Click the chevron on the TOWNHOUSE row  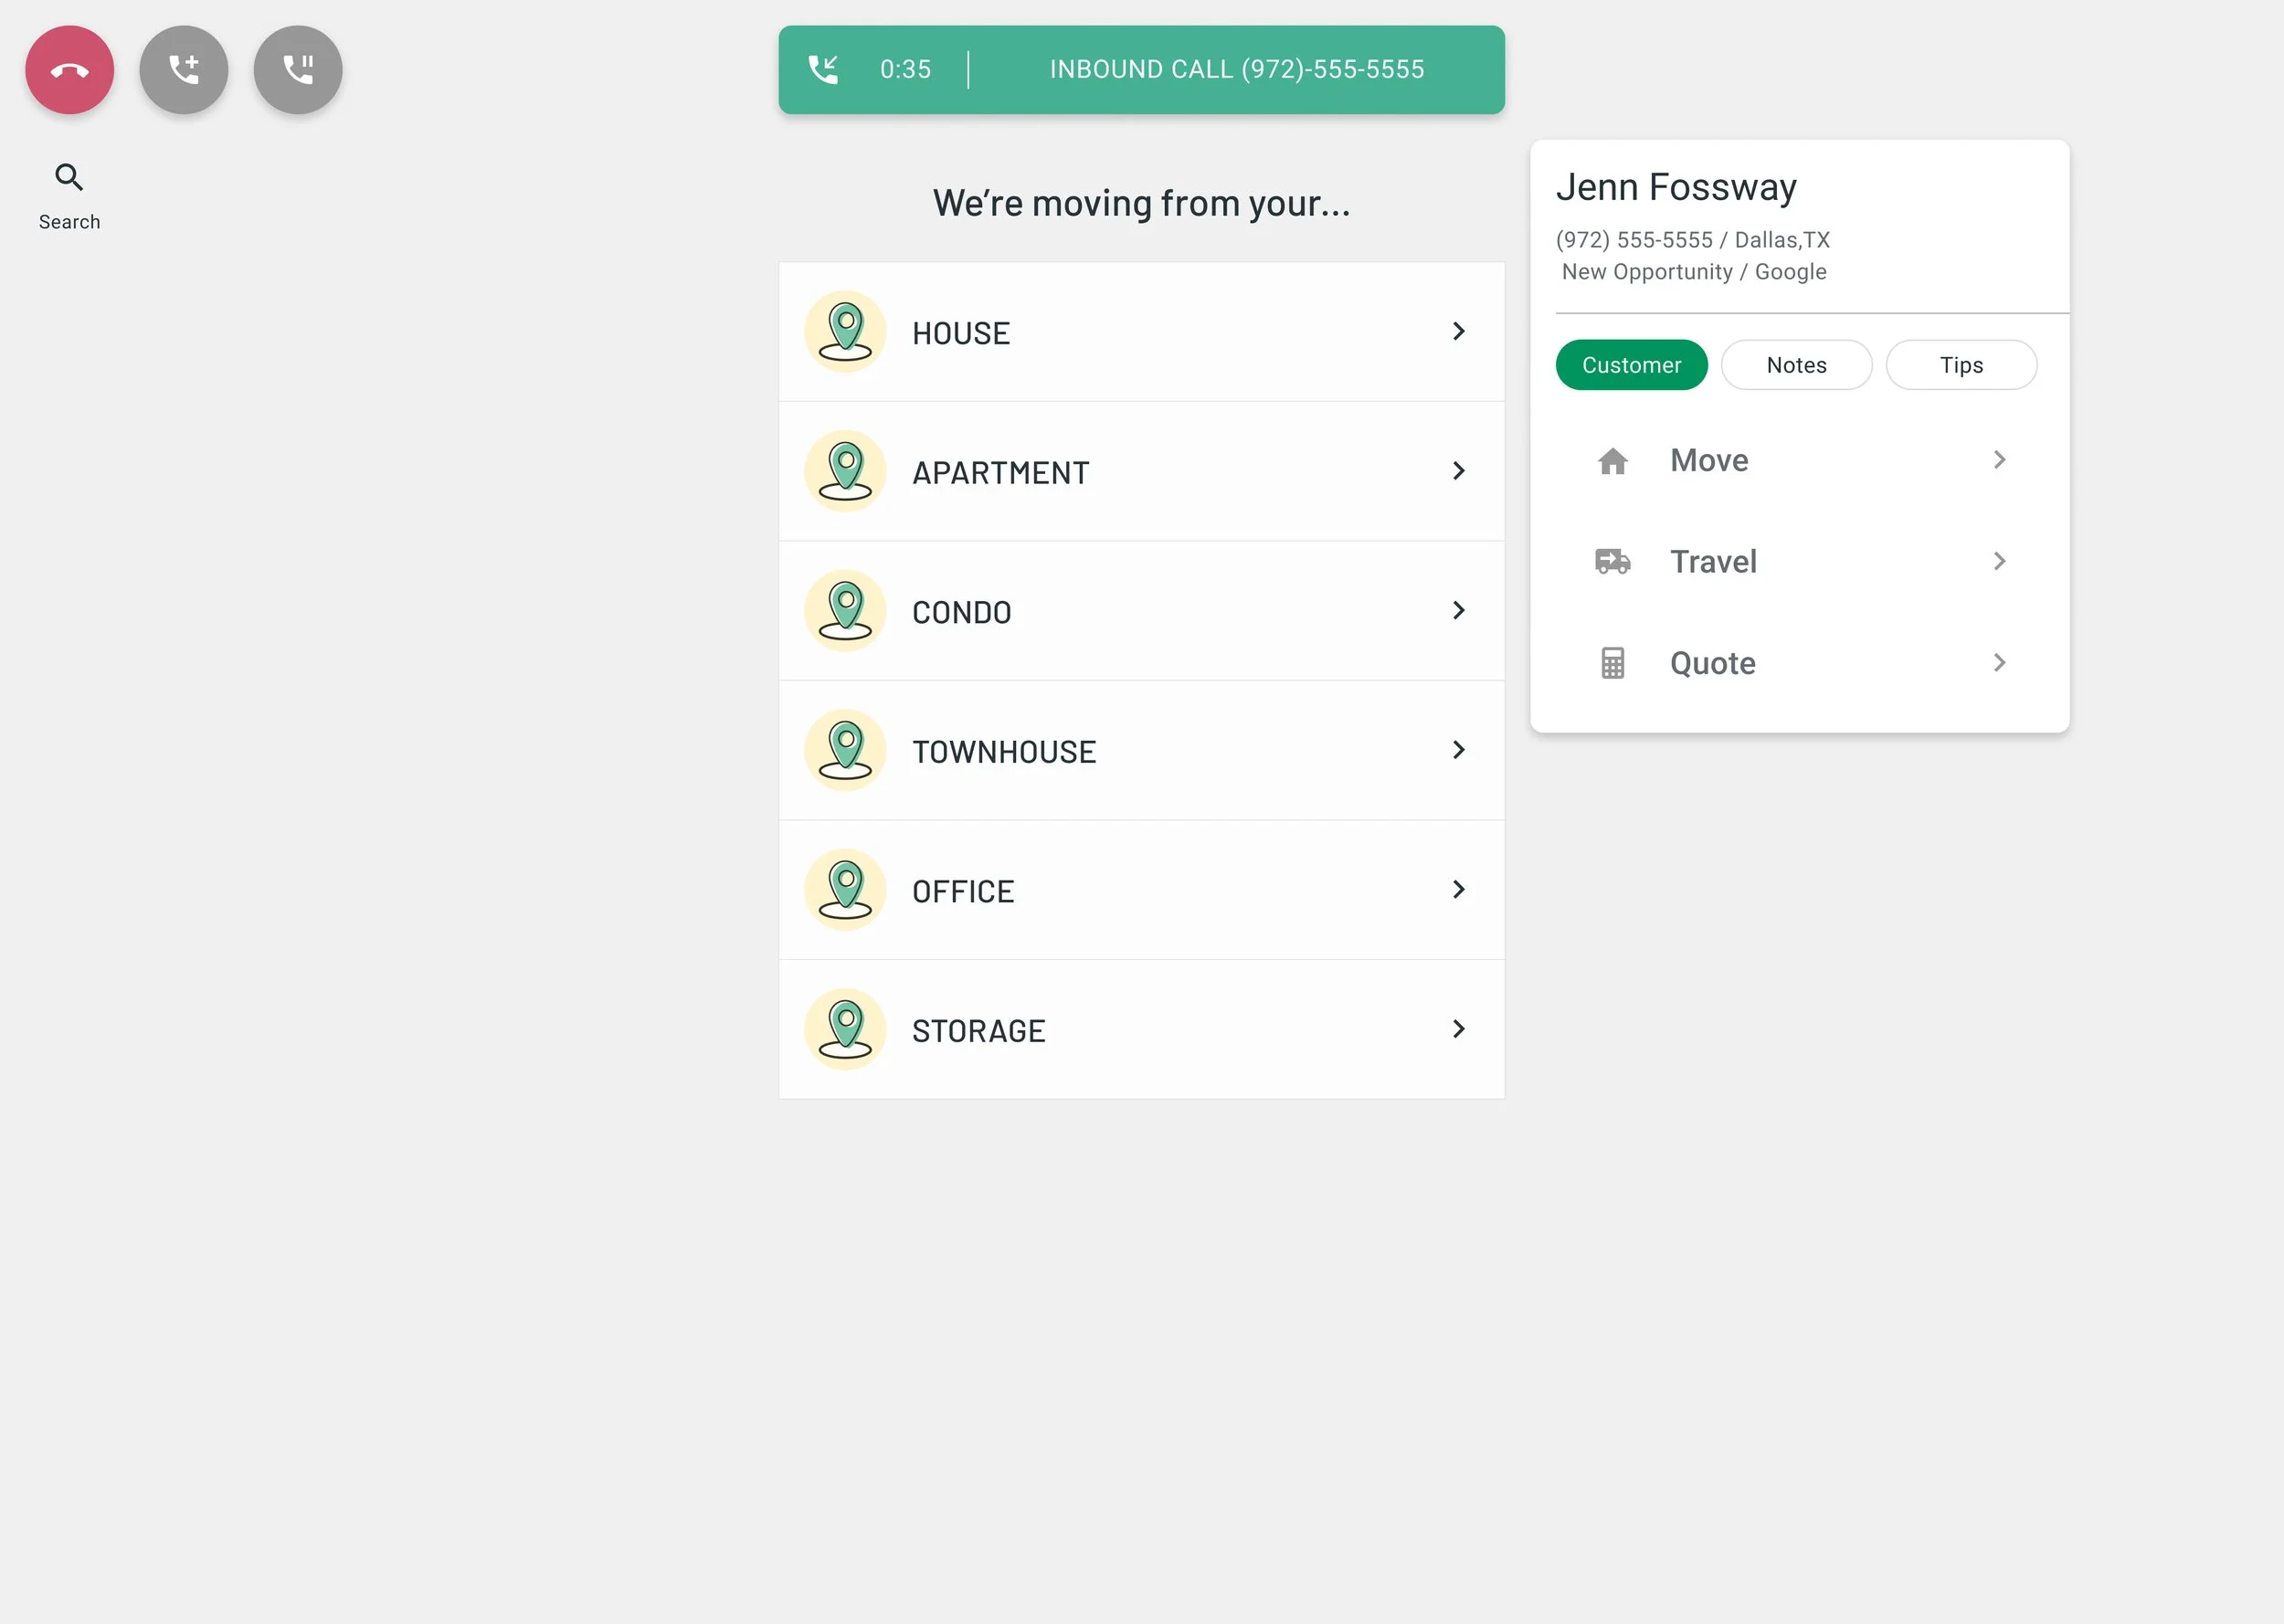(x=1458, y=750)
